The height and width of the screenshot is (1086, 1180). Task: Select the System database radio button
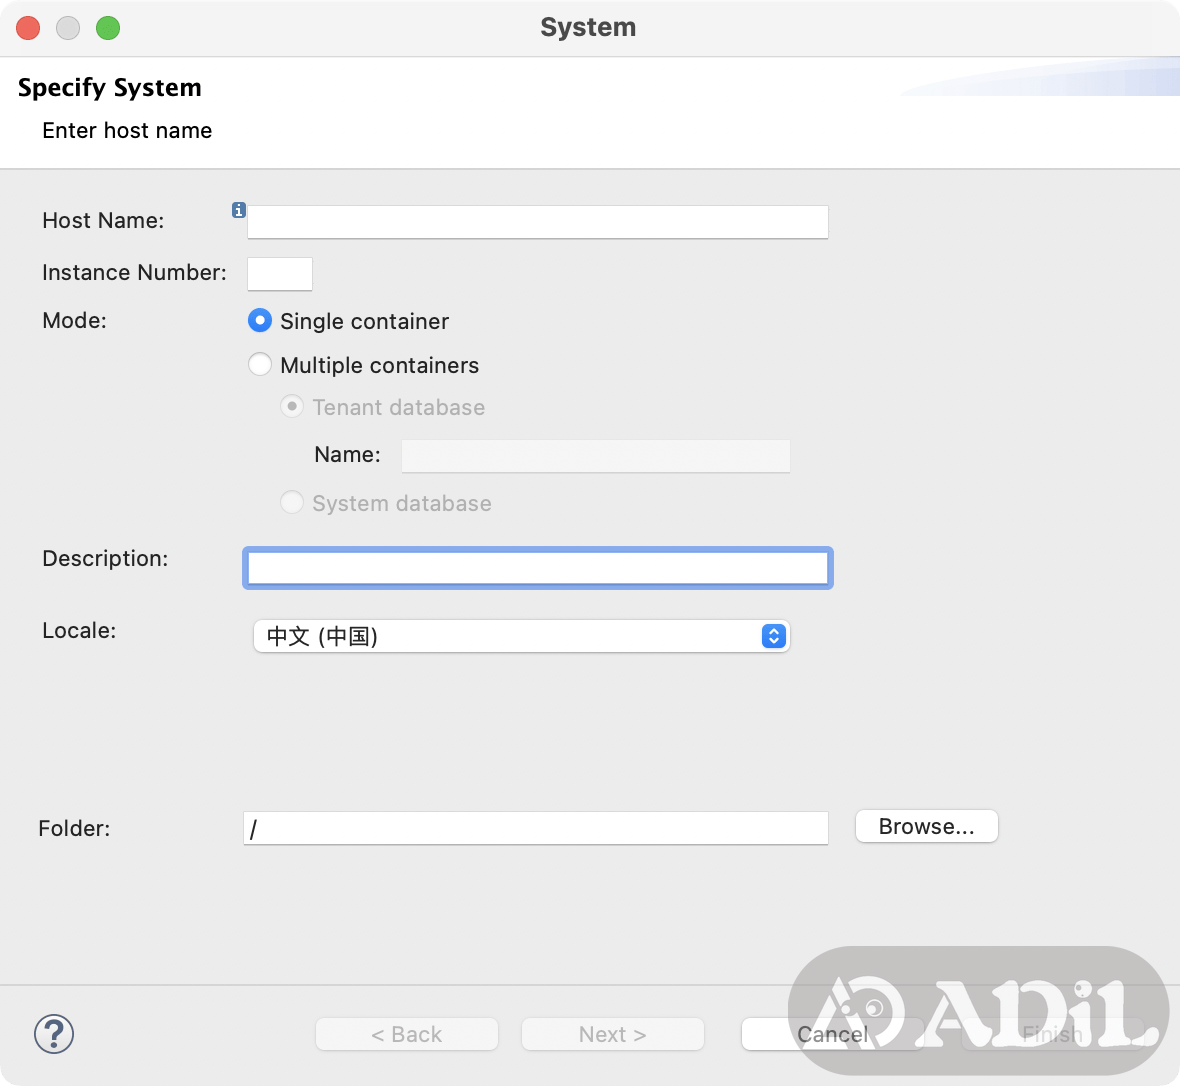(292, 503)
